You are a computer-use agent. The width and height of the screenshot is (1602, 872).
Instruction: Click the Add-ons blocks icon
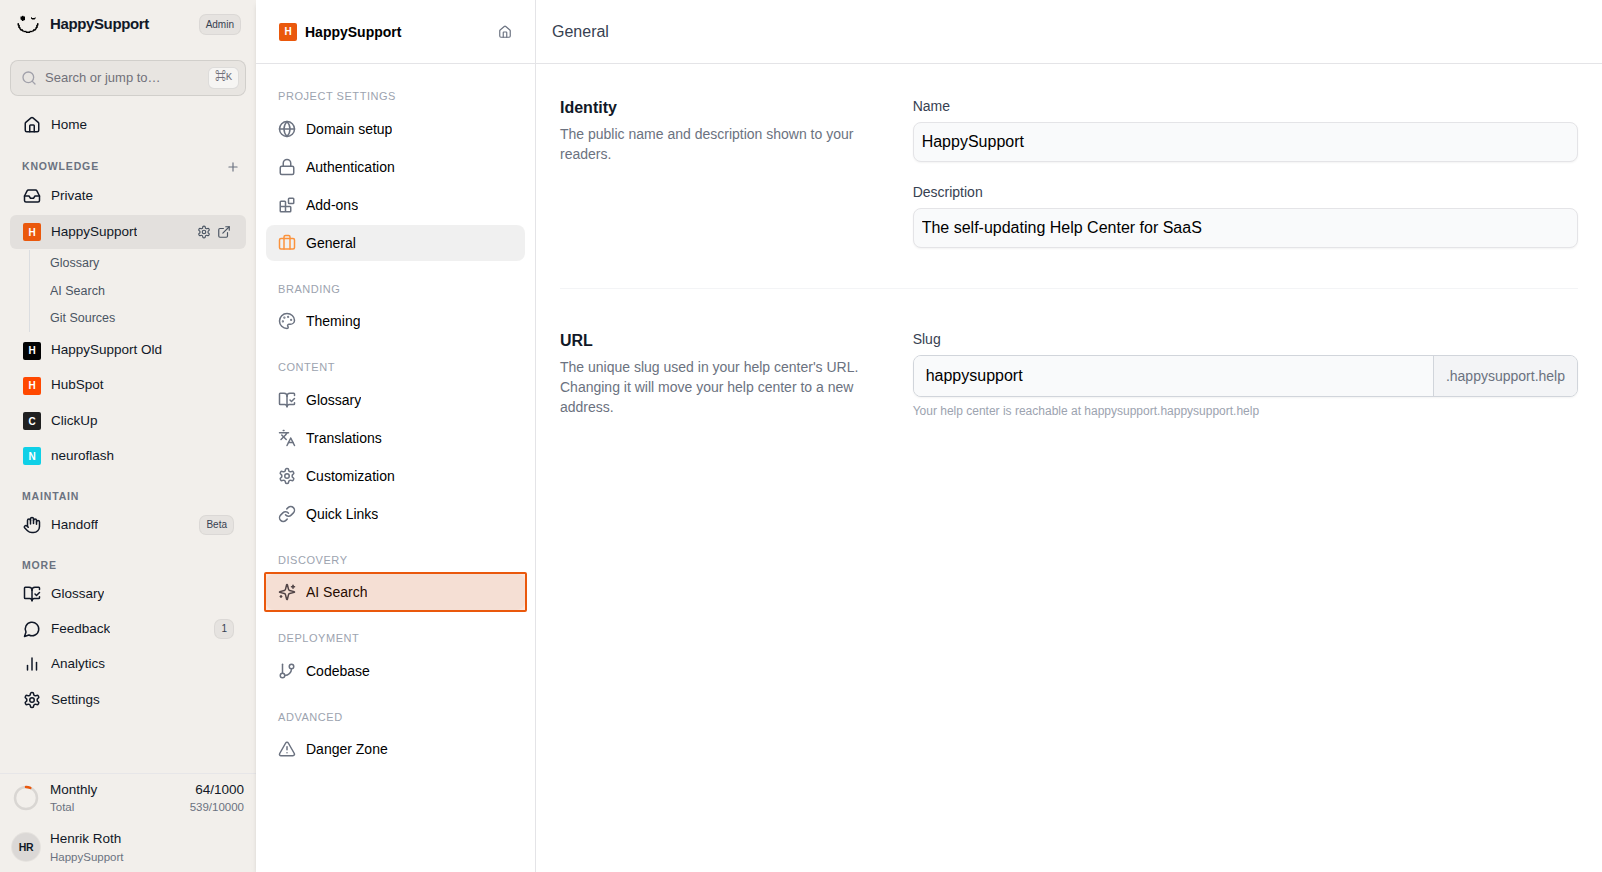click(x=287, y=205)
